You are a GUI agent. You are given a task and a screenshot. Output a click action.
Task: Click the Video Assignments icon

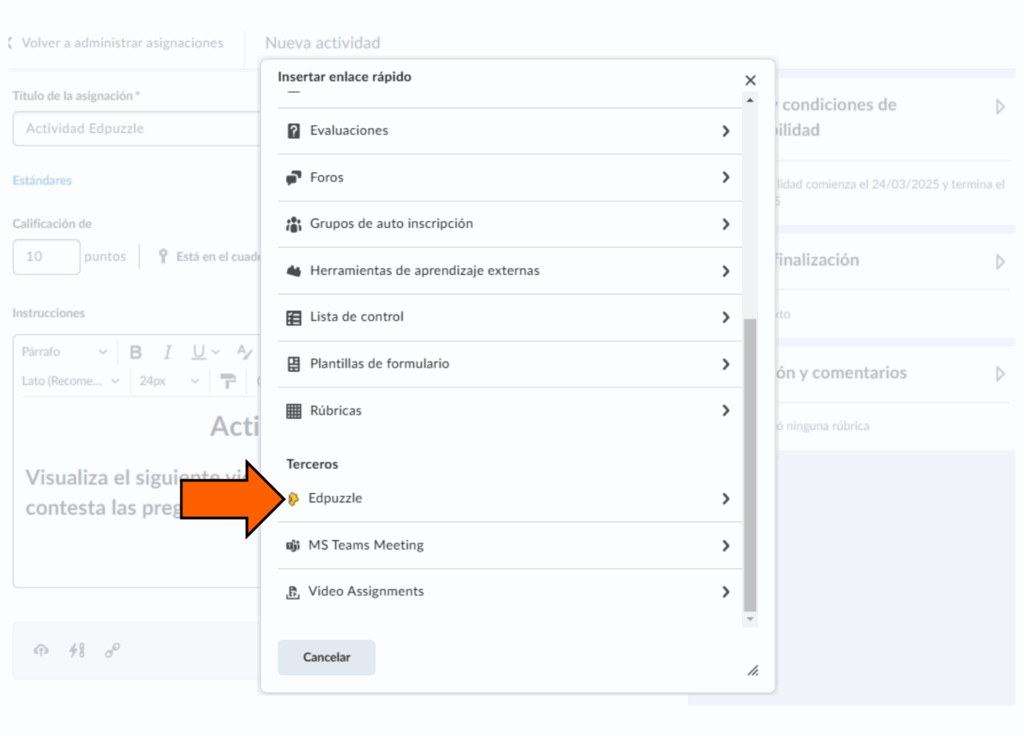pos(293,592)
